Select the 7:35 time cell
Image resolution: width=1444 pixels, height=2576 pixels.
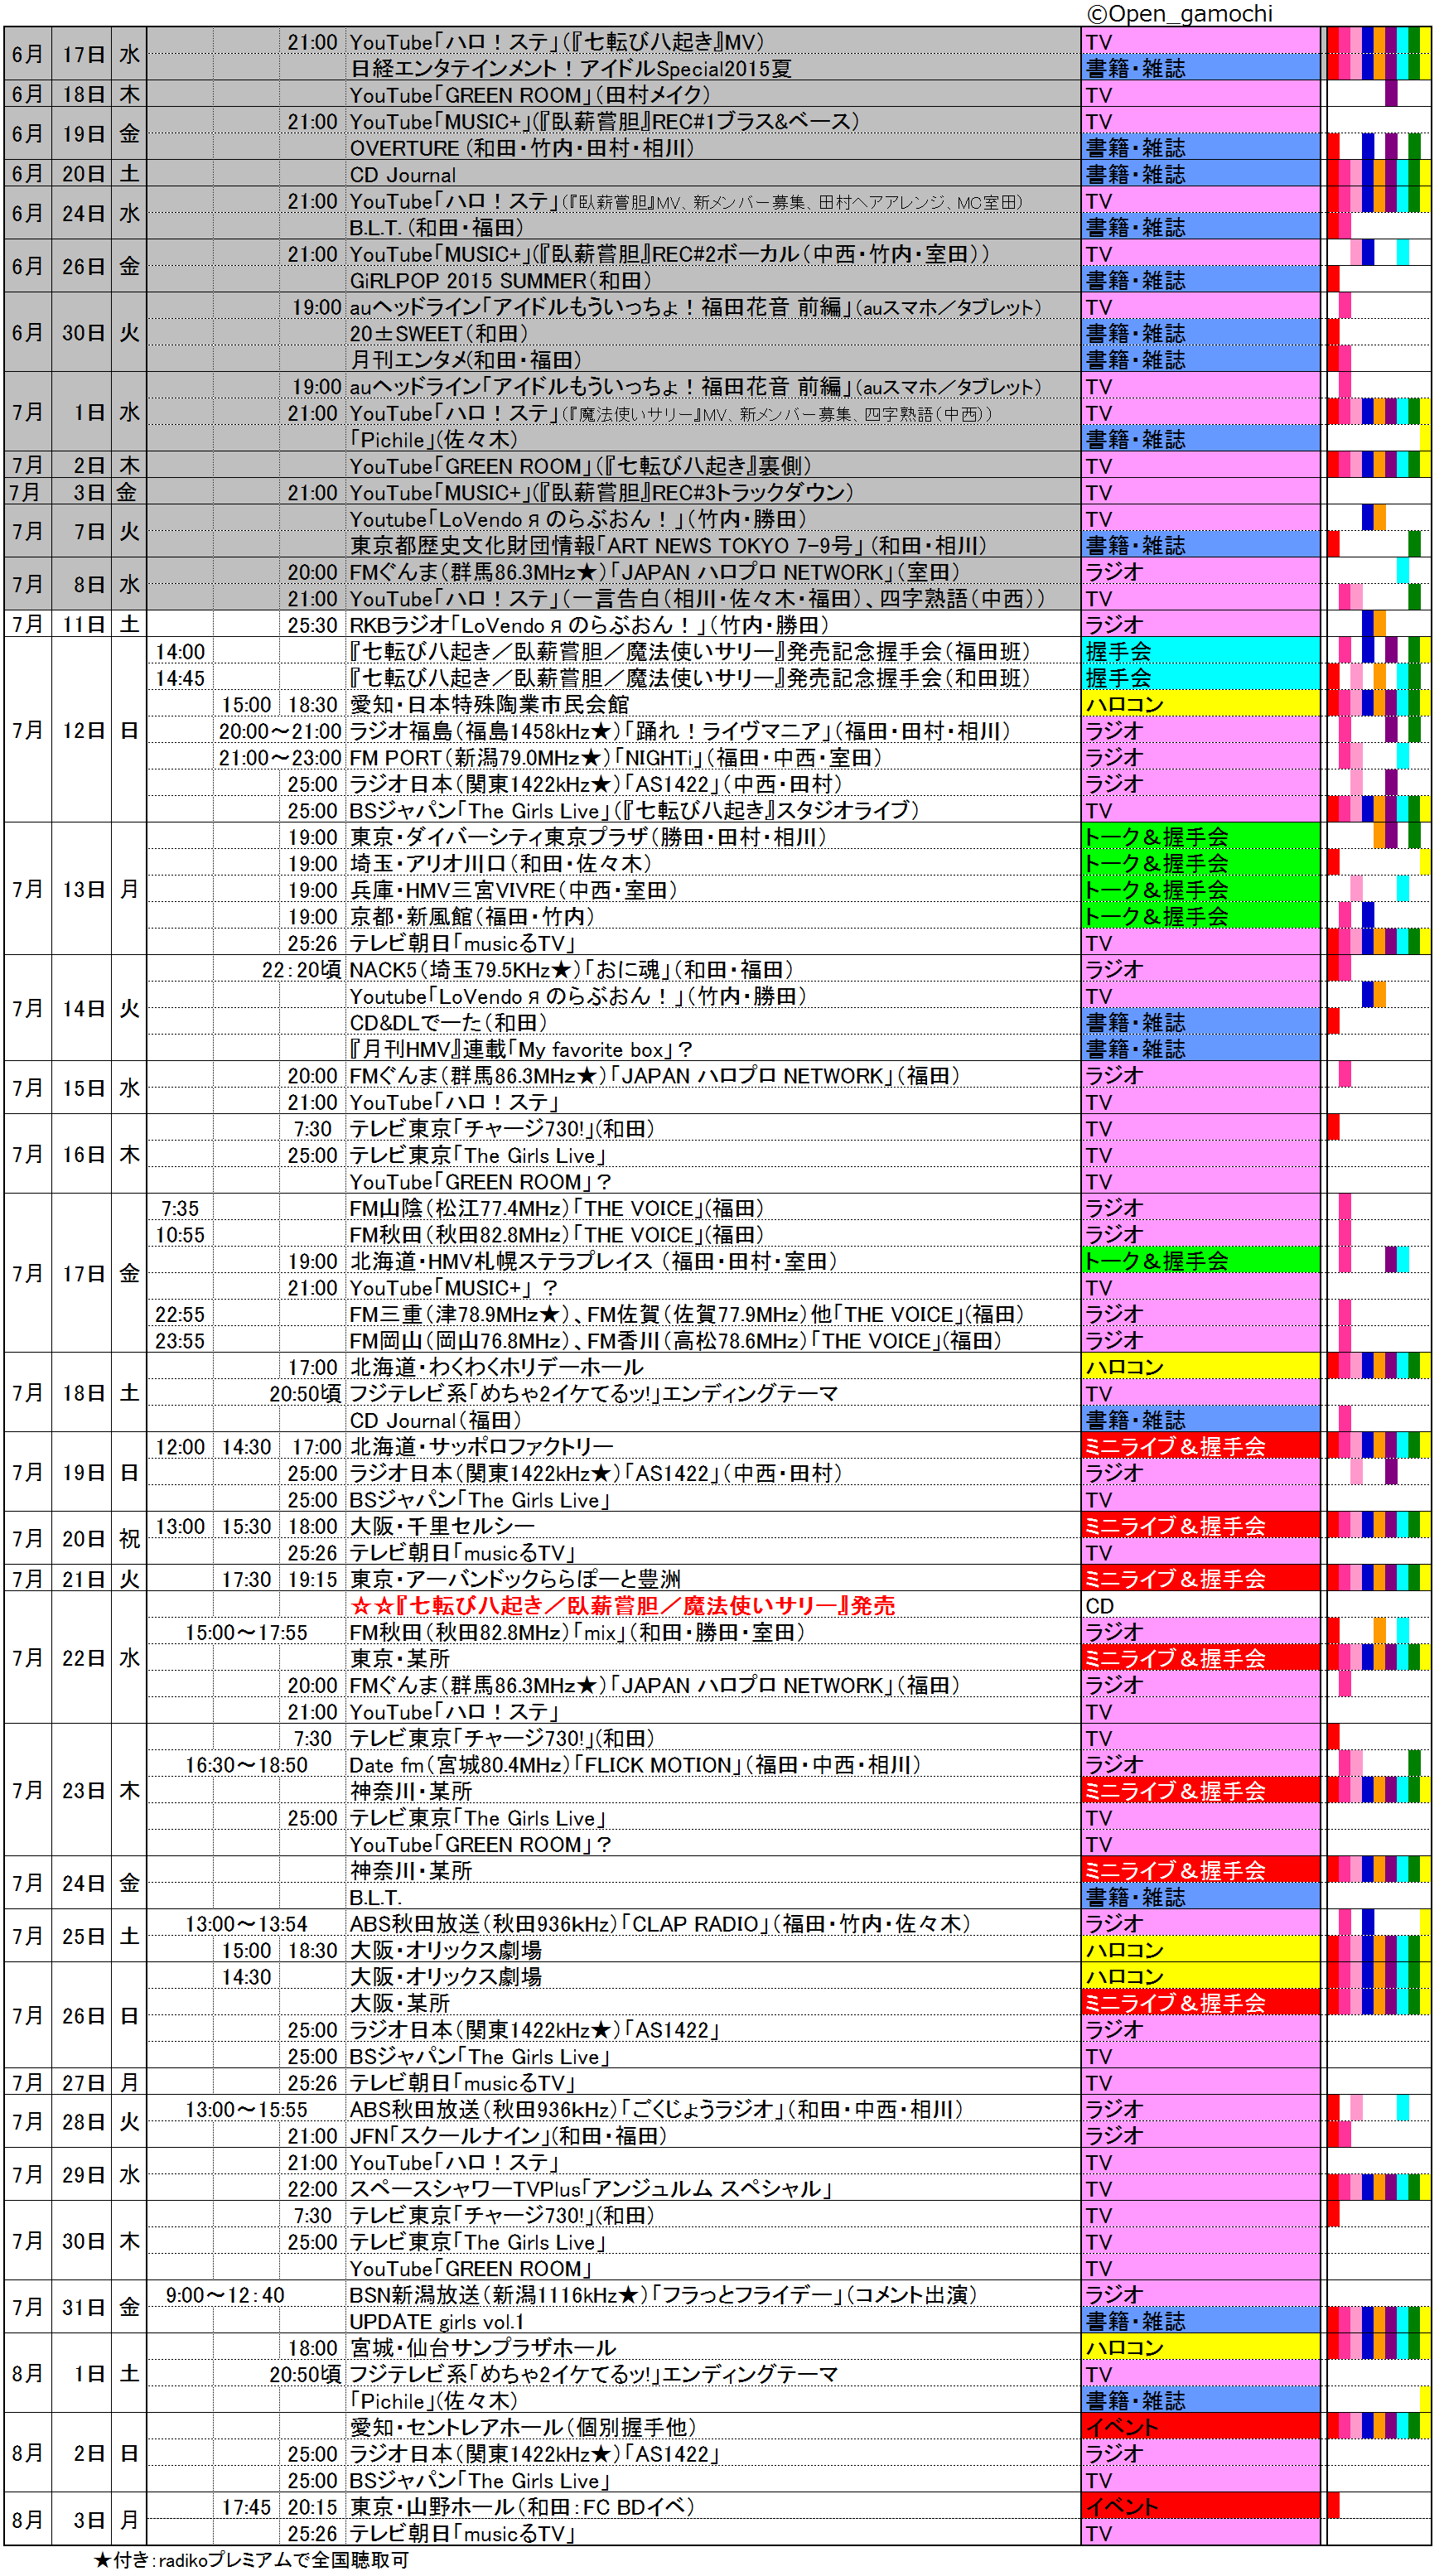180,1209
